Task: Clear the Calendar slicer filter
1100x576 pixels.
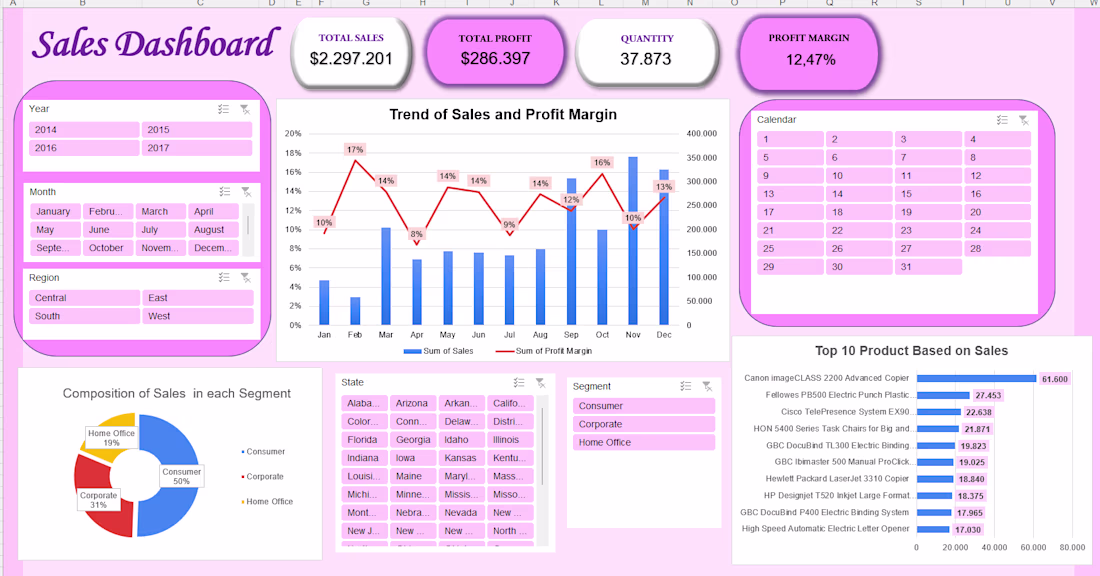Action: 1024,120
